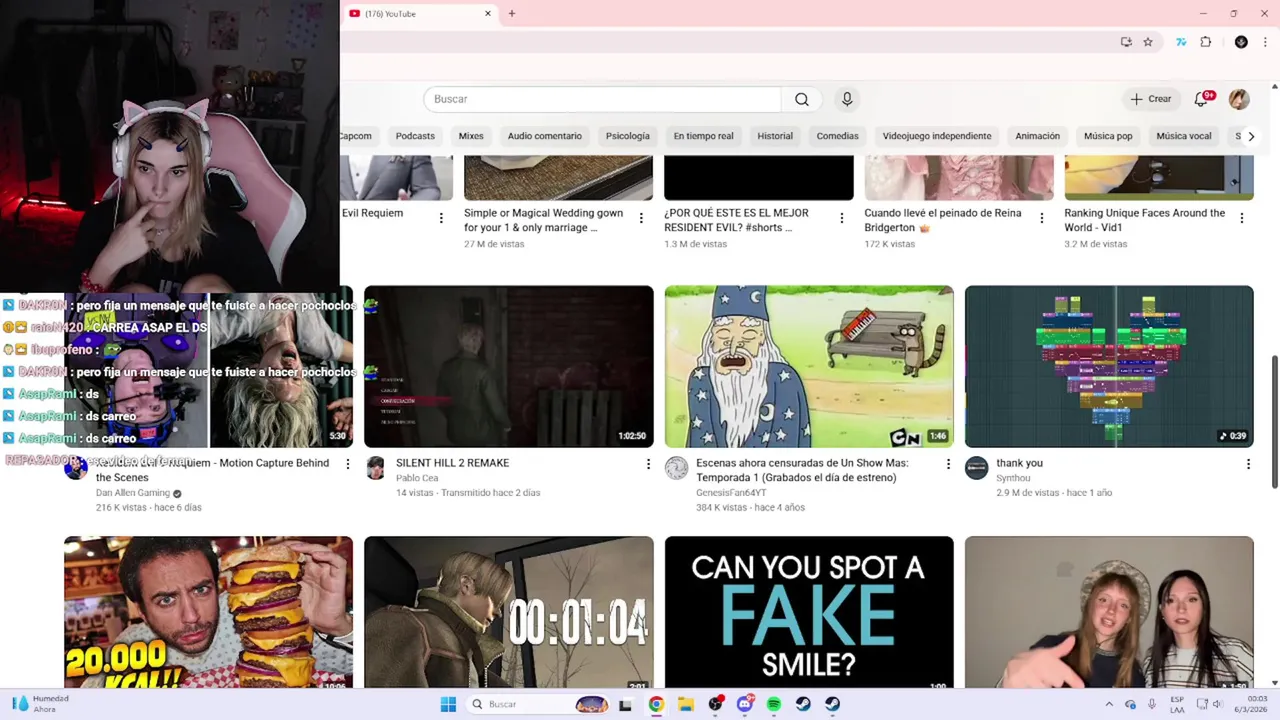
Task: Activate voice search microphone
Action: point(847,99)
